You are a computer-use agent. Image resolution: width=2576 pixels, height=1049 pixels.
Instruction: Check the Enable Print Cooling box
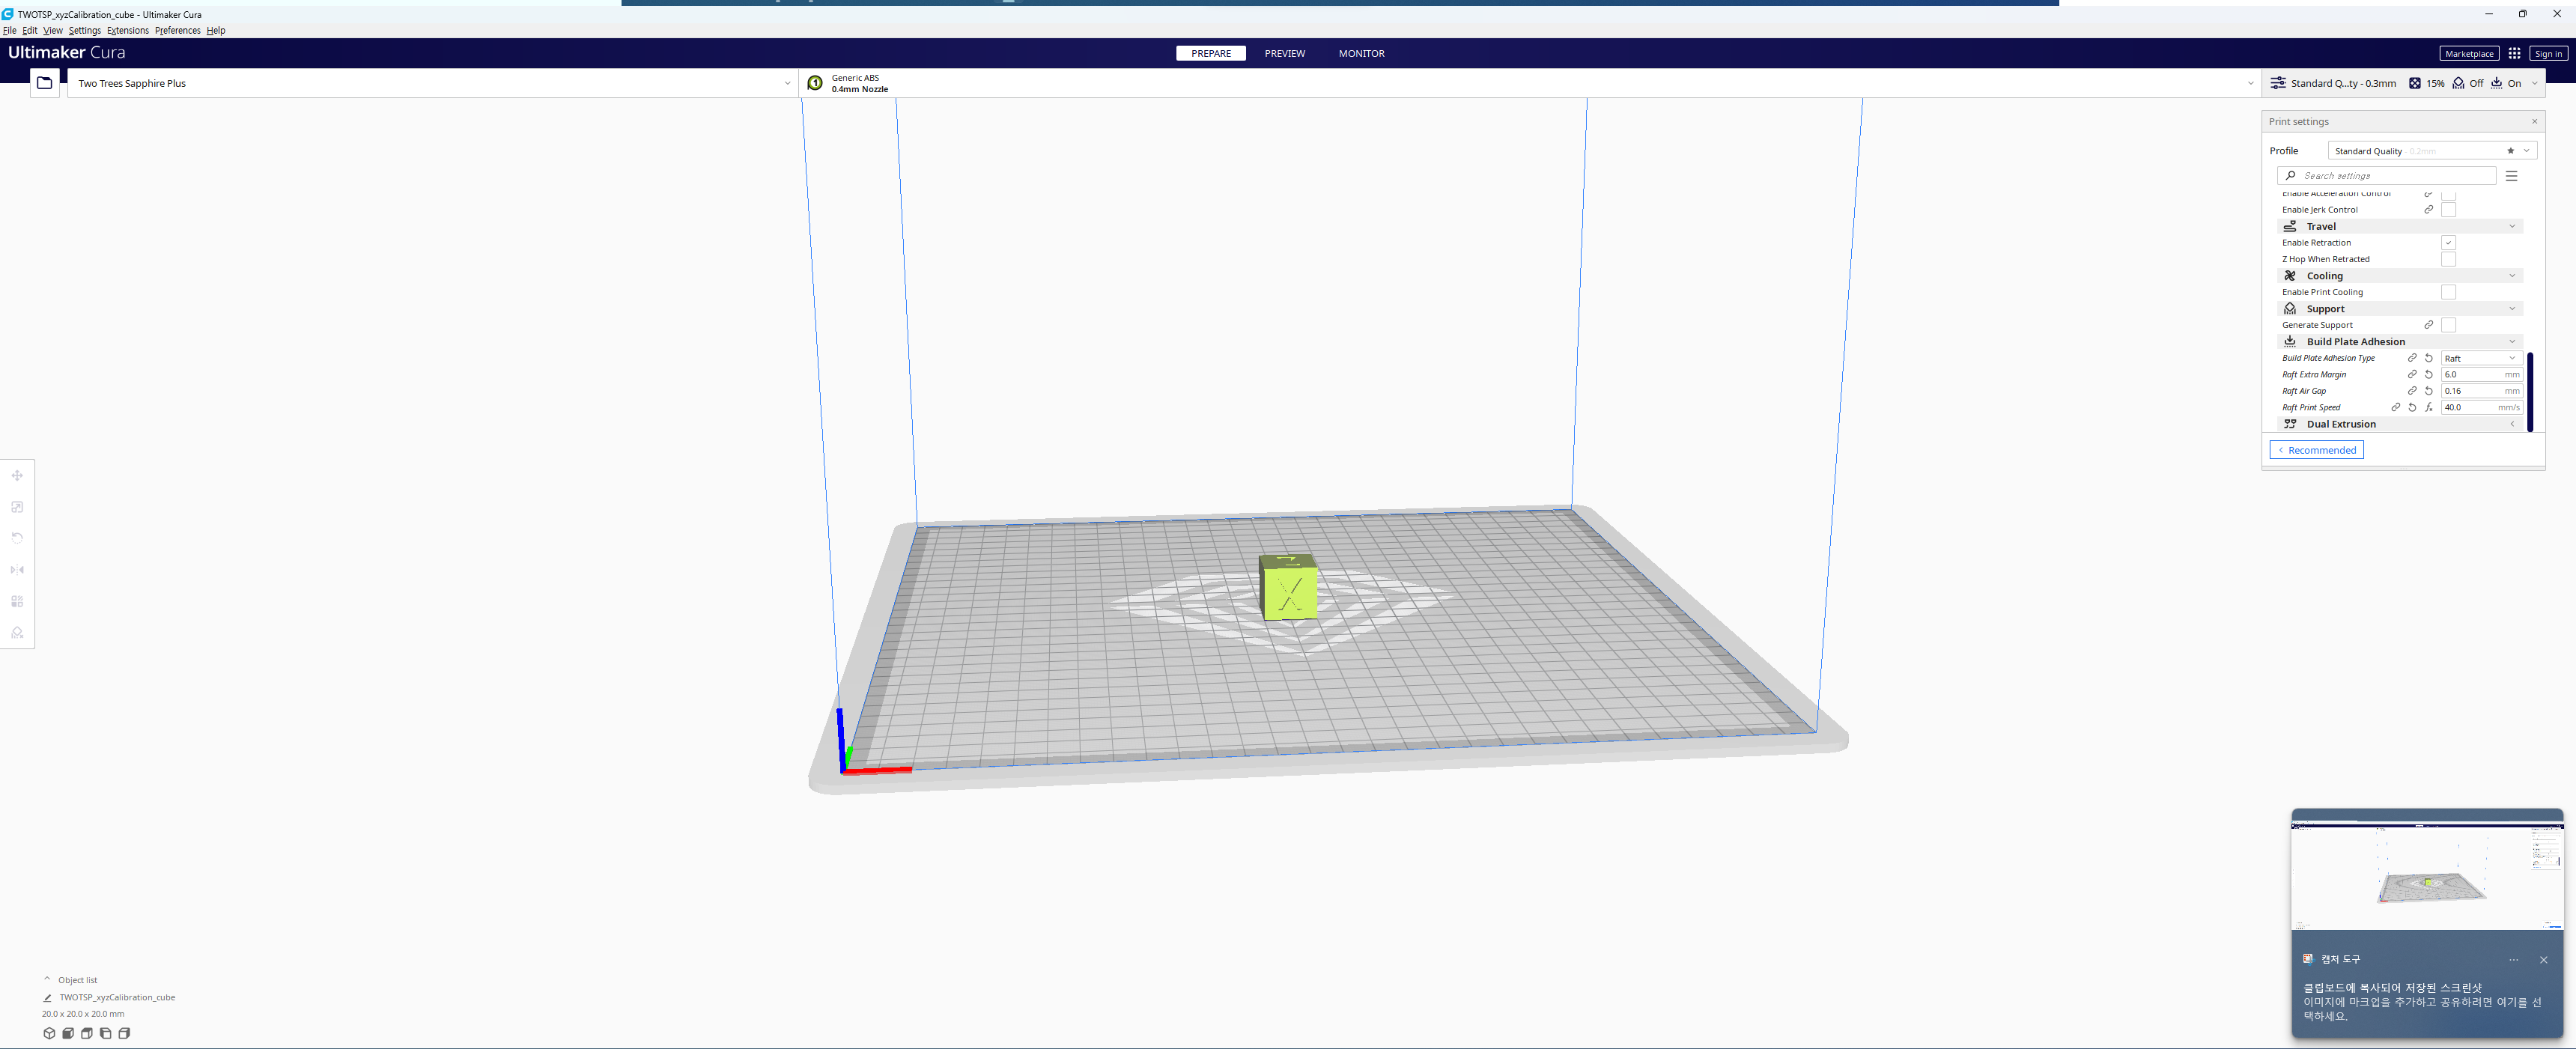tap(2447, 292)
